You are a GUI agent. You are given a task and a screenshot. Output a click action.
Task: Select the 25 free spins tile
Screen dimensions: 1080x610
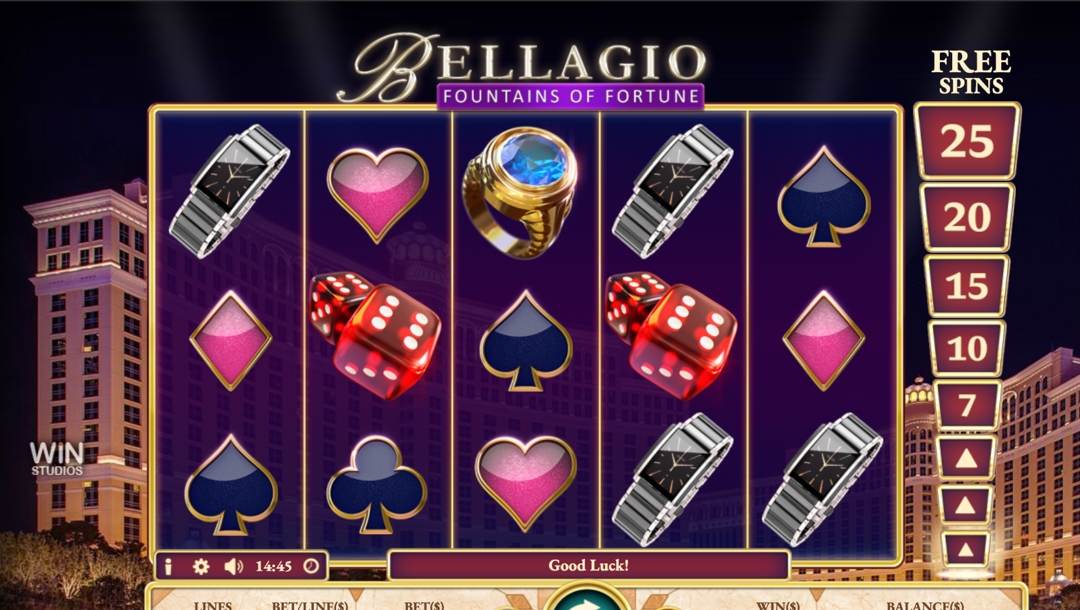click(x=967, y=141)
